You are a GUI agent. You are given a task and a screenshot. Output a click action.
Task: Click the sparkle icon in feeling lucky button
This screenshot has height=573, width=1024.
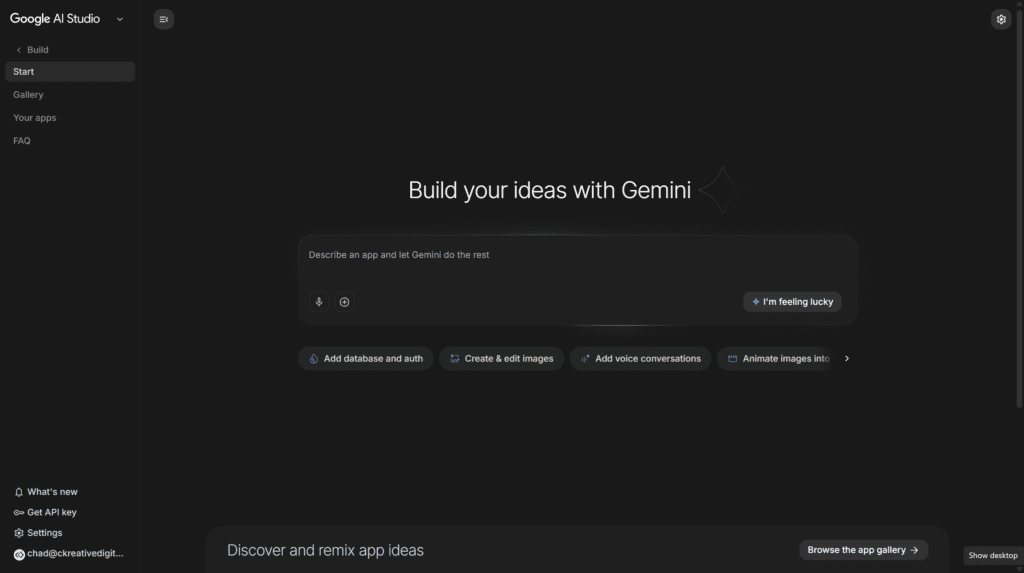[756, 302]
